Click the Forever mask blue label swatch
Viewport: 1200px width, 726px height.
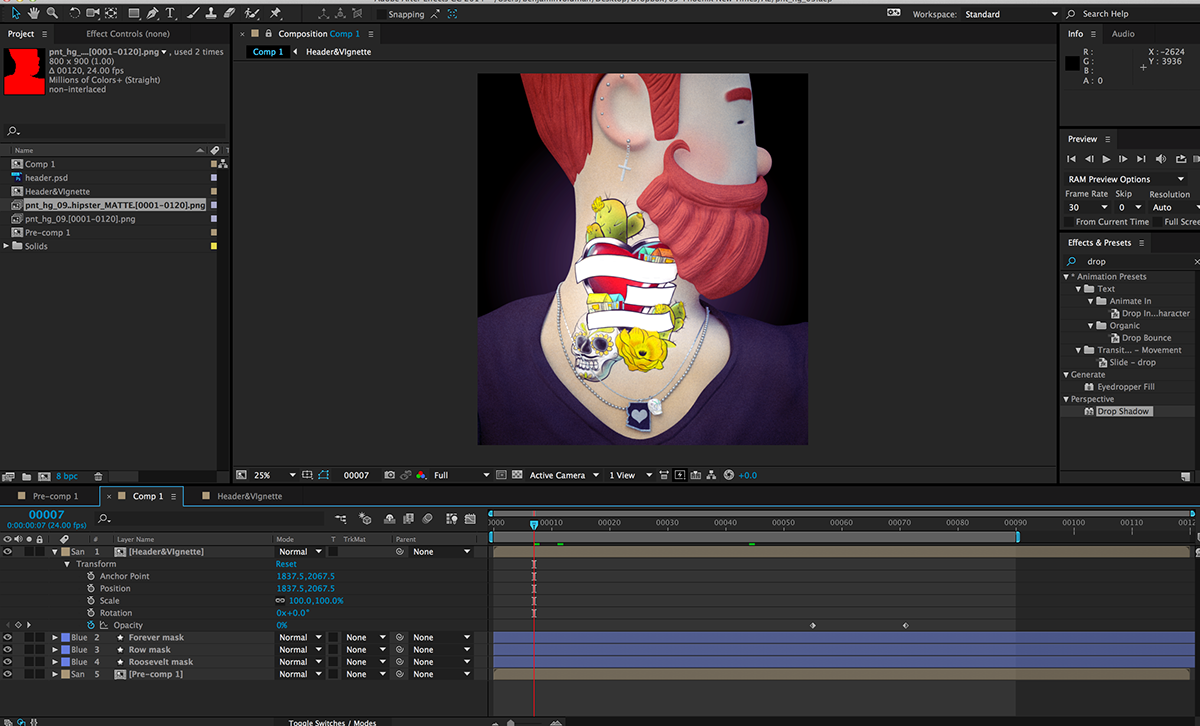coord(65,637)
